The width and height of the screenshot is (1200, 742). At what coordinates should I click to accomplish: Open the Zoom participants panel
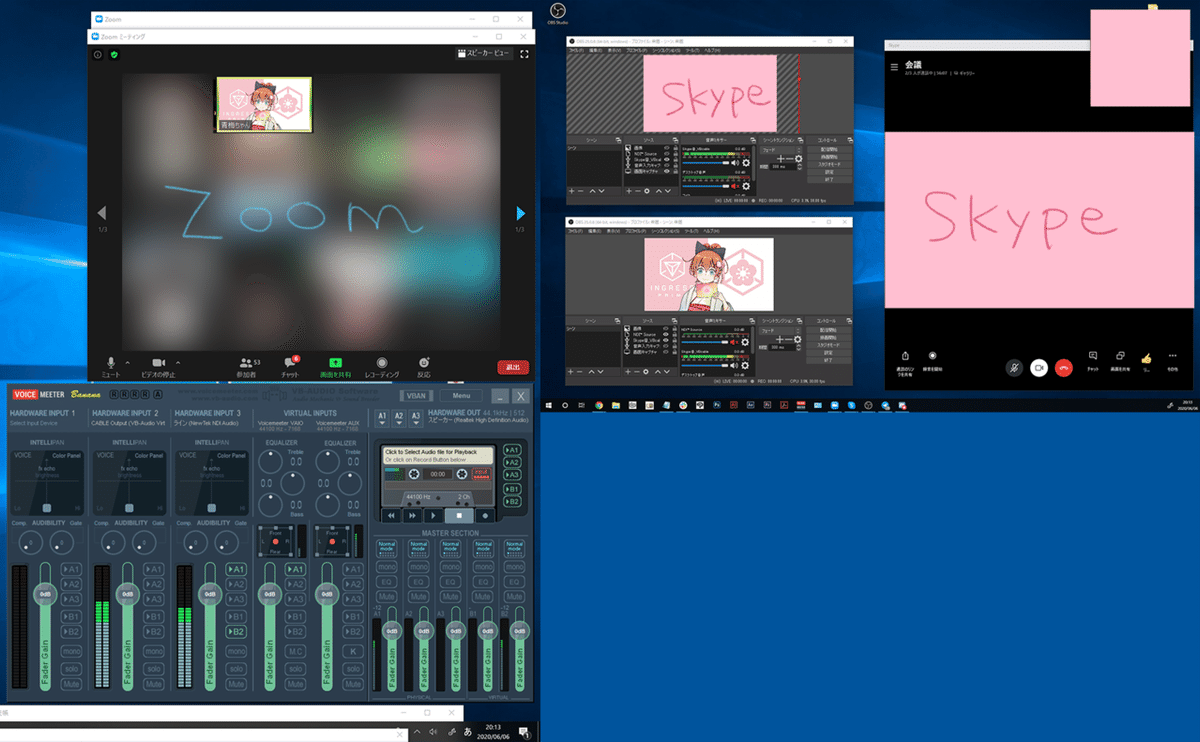pos(249,365)
